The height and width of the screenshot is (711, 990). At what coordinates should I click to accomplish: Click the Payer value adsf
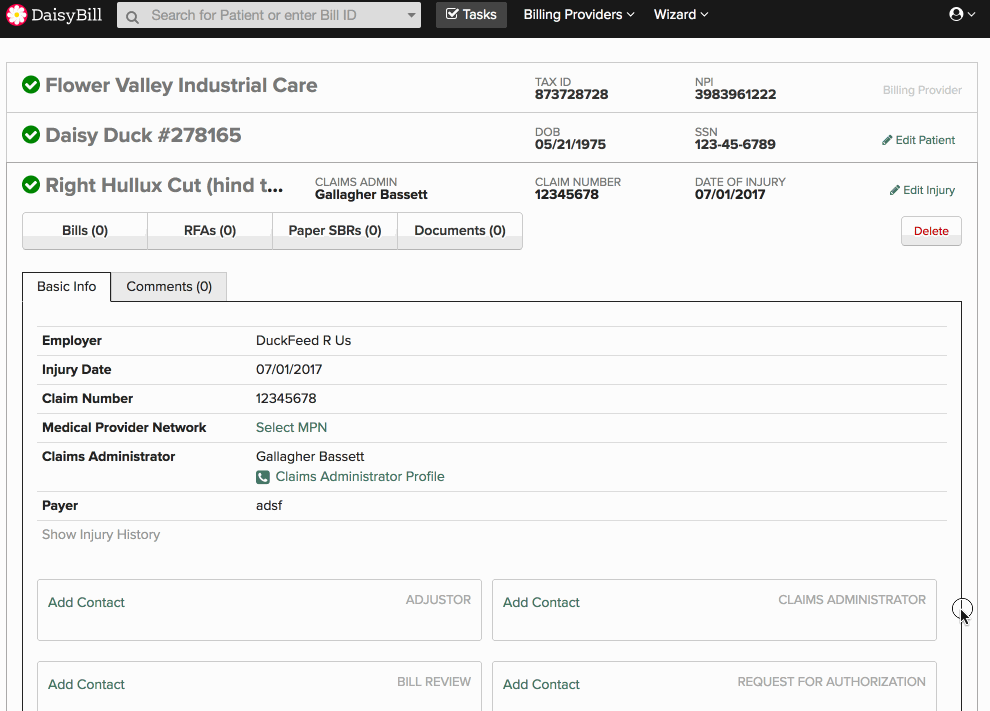point(269,506)
